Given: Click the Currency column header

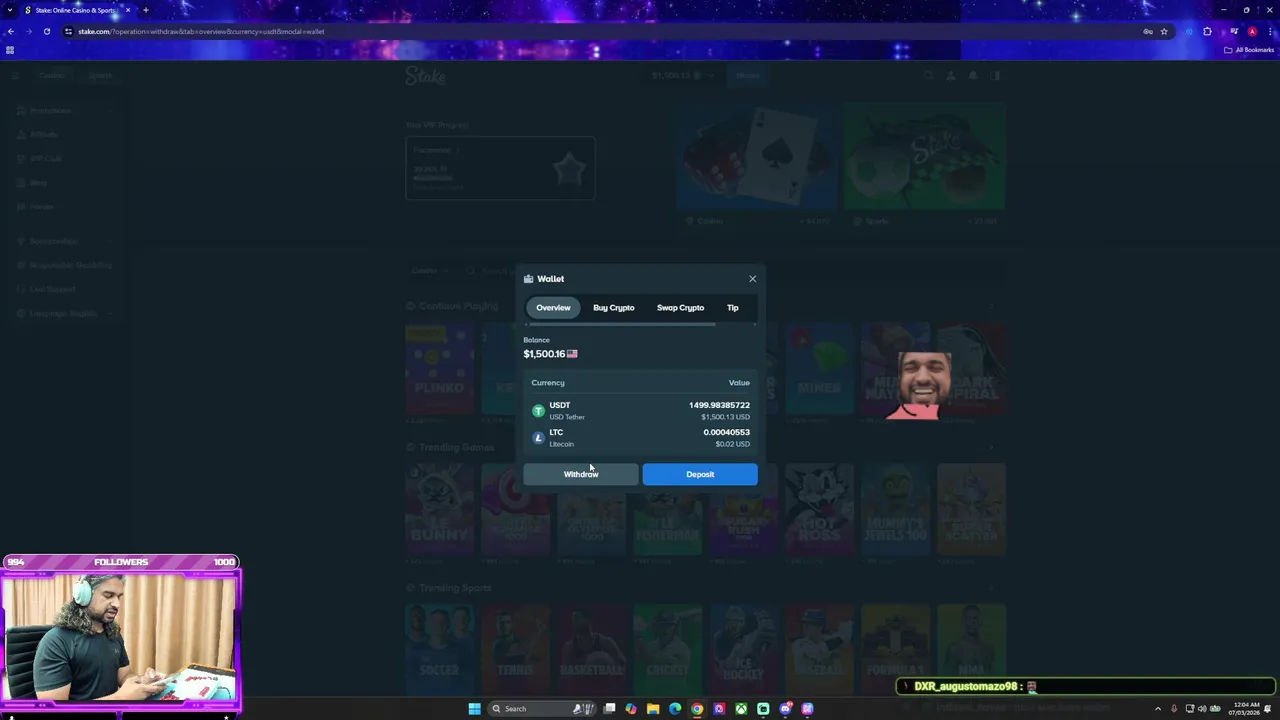Looking at the screenshot, I should (548, 383).
